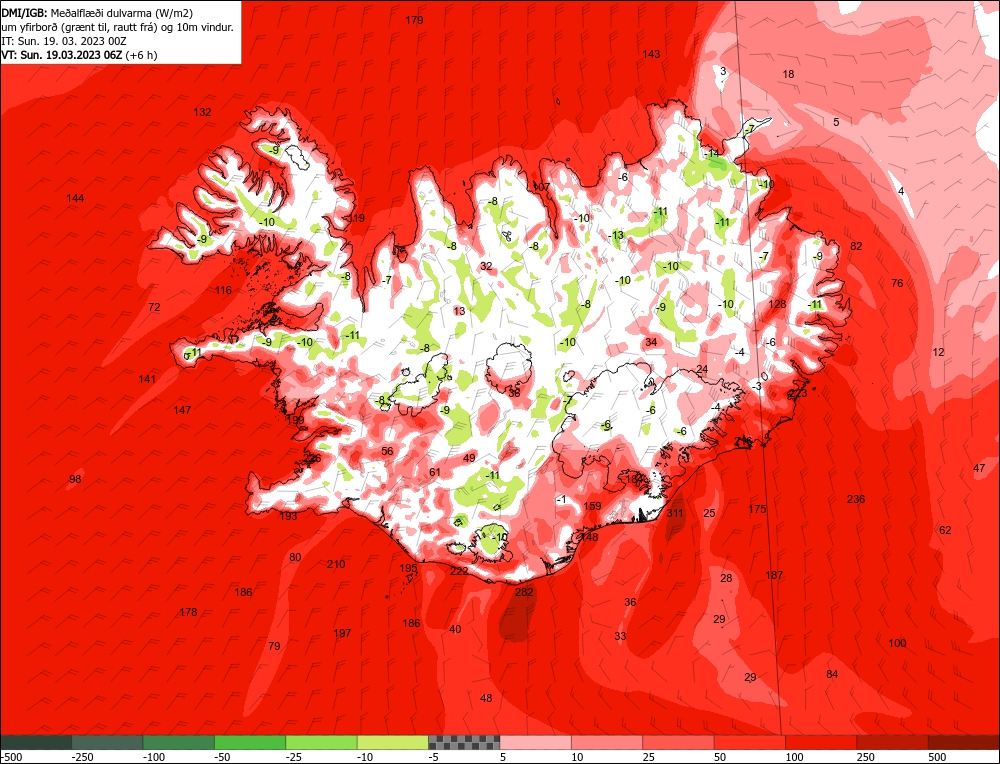Viewport: 1000px width, 764px height.
Task: Click legend swatch between -500 and -250
Action: tap(36, 742)
